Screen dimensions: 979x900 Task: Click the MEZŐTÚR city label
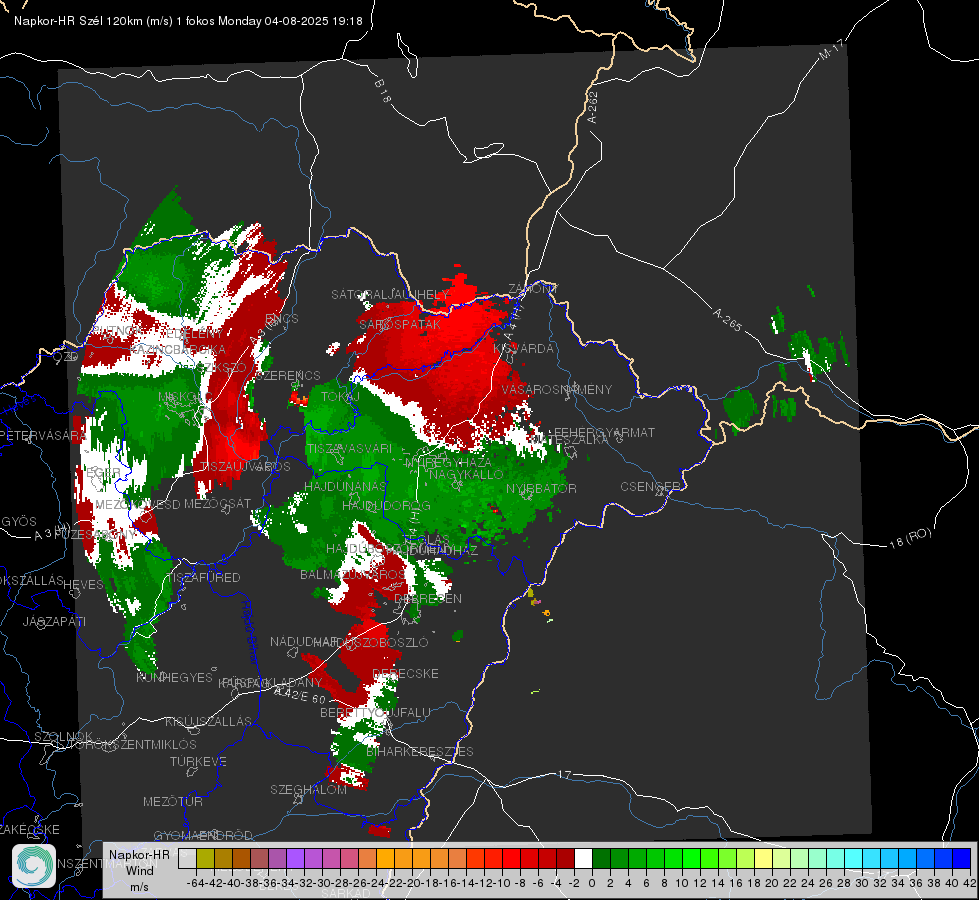coord(173,801)
